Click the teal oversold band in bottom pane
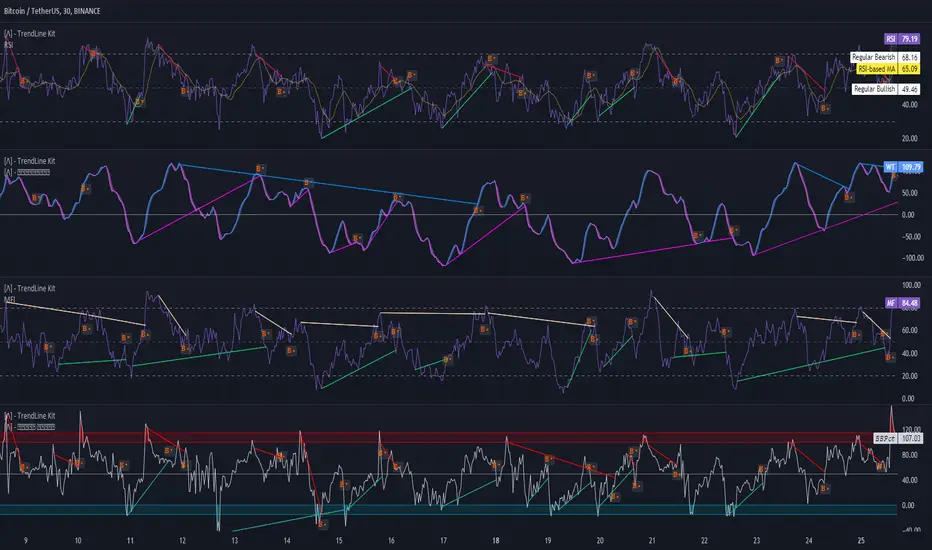932x550 pixels. pyautogui.click(x=448, y=510)
